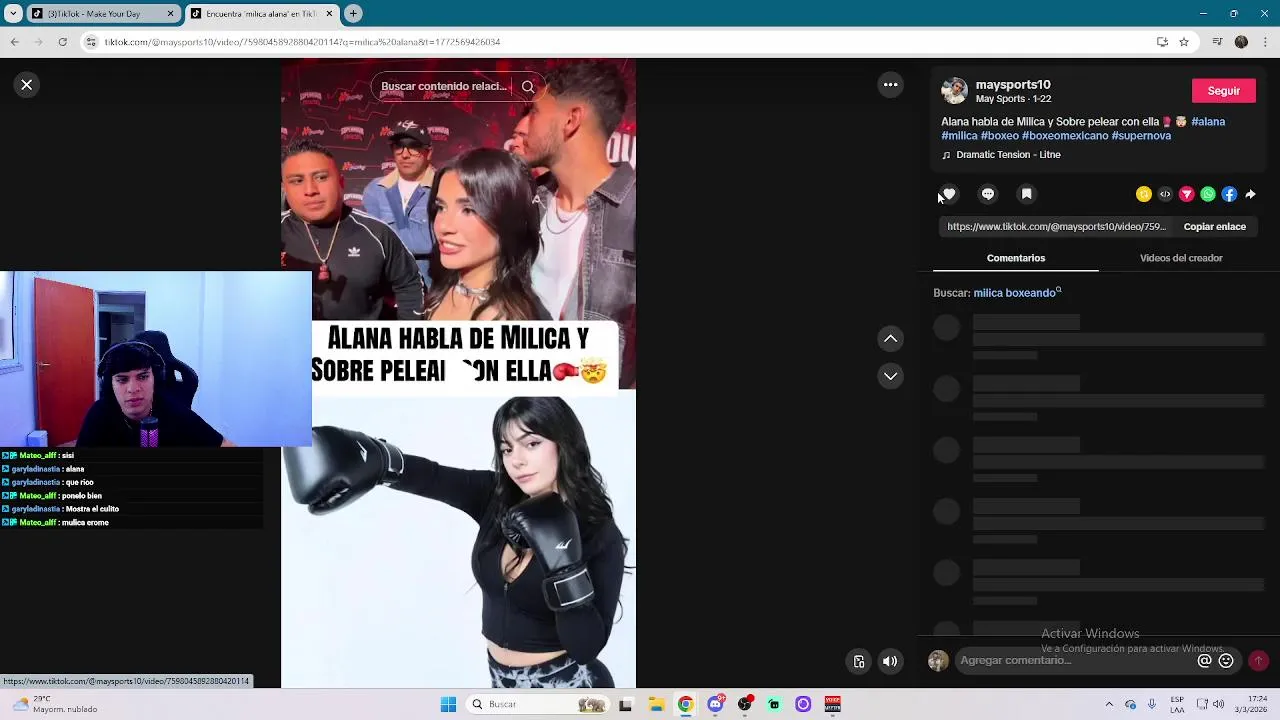This screenshot has height=720, width=1280.
Task: Open the Chrome profile avatar
Action: [x=1241, y=42]
